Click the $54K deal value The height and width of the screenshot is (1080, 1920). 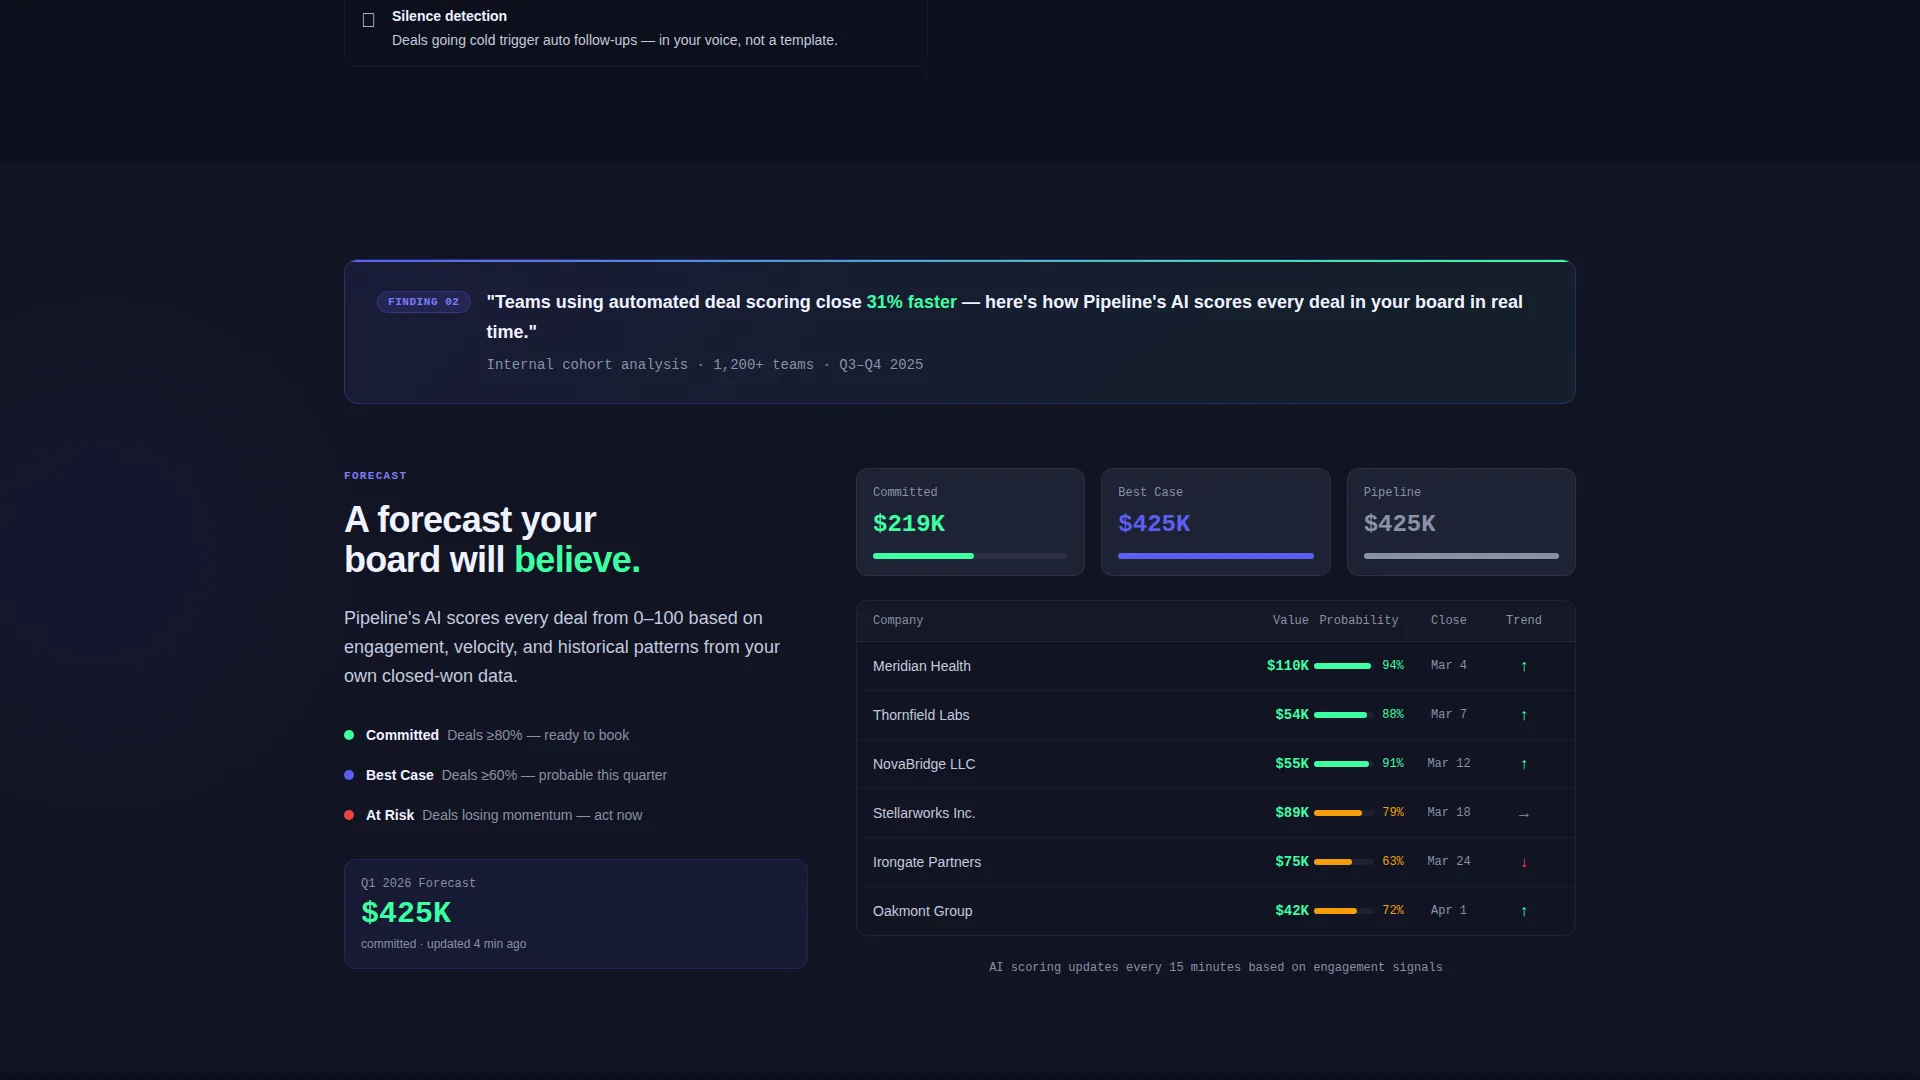[1292, 715]
